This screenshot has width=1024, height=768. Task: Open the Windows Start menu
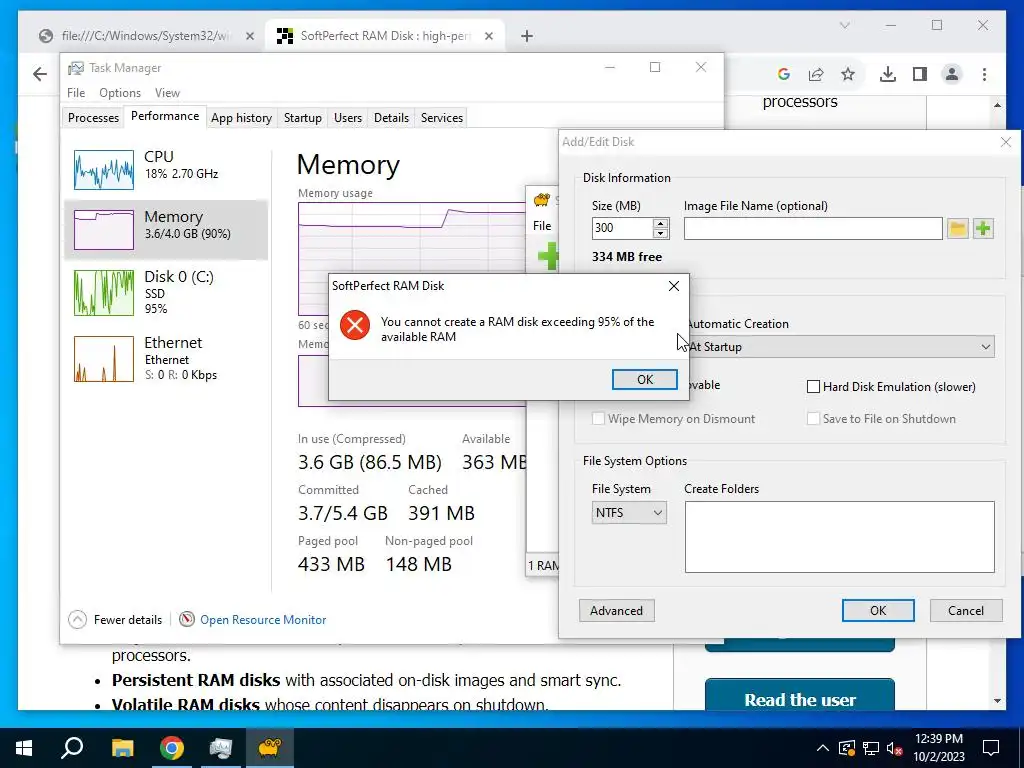coord(24,748)
